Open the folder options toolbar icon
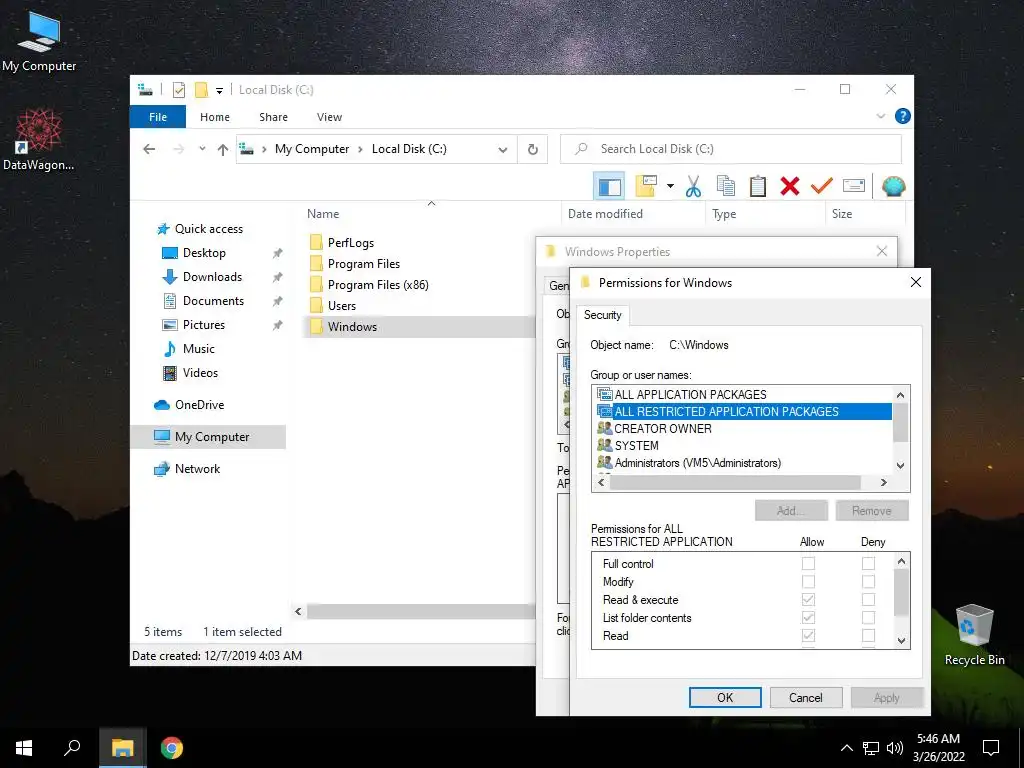 [x=645, y=186]
